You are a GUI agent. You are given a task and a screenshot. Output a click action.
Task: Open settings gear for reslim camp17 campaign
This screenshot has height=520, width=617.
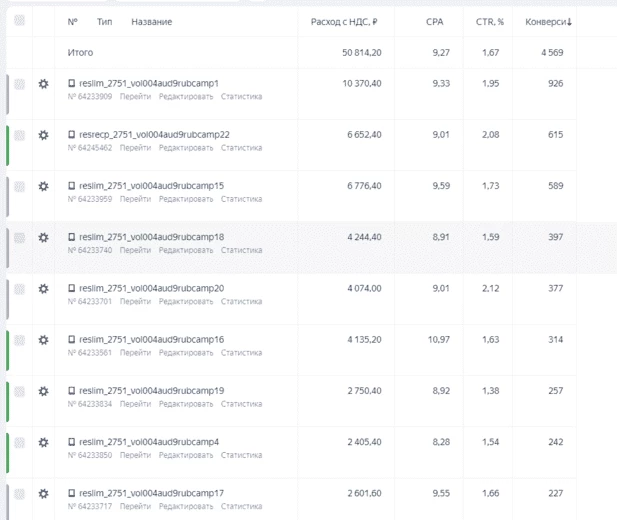point(43,493)
